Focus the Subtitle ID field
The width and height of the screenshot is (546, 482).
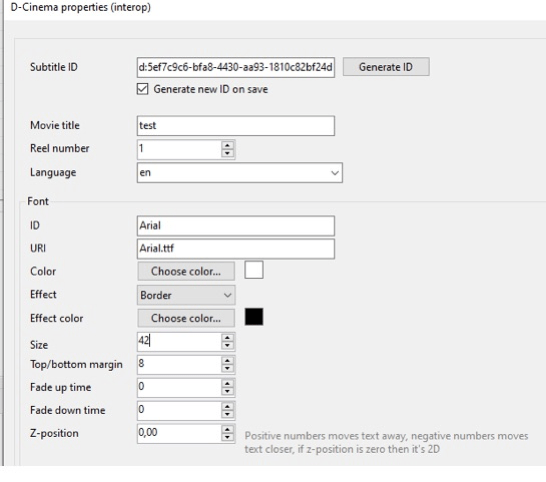click(236, 67)
